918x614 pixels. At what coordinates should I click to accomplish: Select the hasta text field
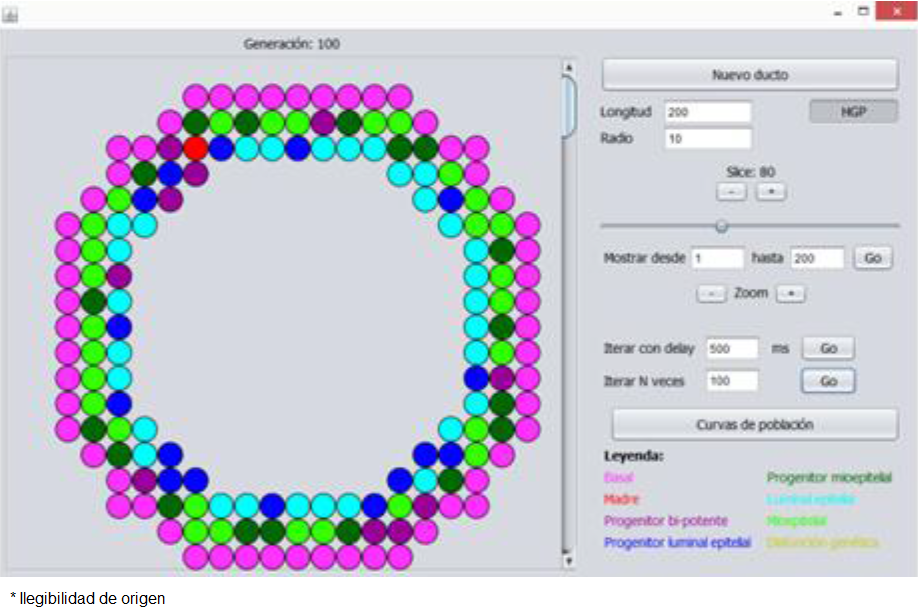tap(817, 258)
